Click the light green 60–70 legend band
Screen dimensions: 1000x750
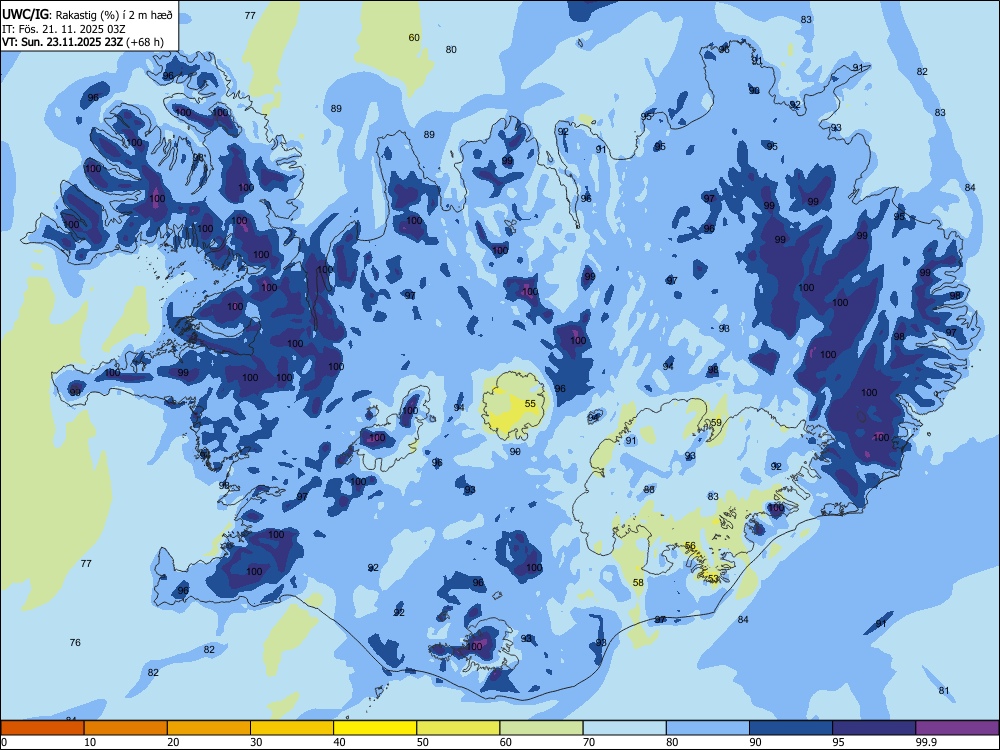pyautogui.click(x=541, y=728)
